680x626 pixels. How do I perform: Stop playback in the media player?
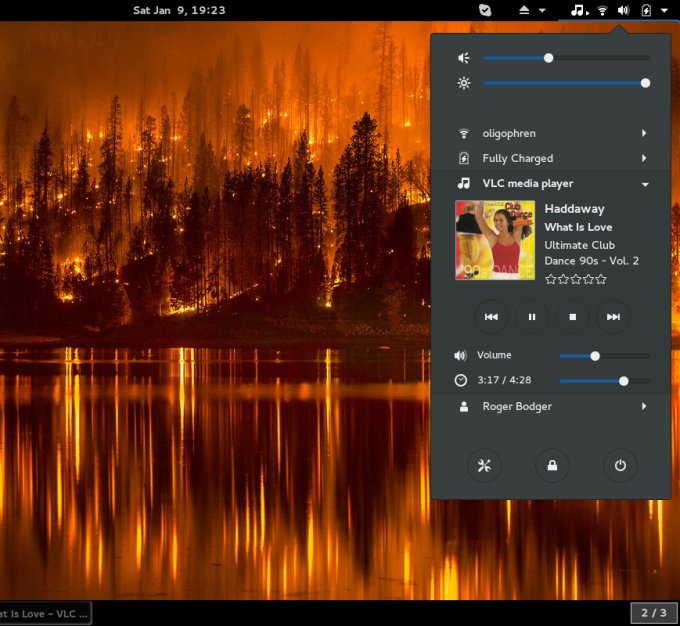tap(573, 317)
